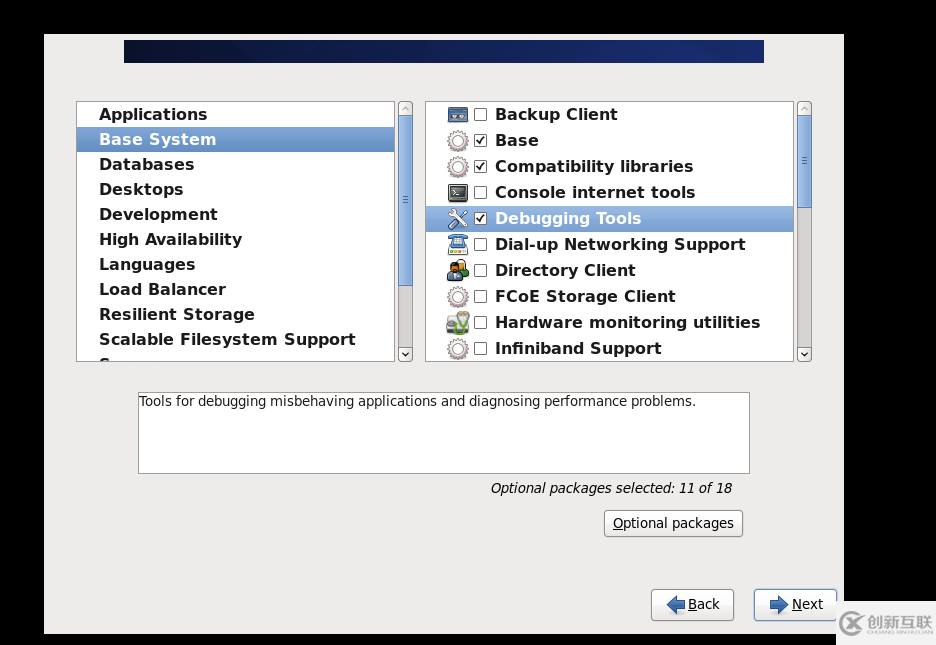The image size is (936, 645).
Task: Click the gear icon beside Compatibility libraries
Action: point(458,166)
